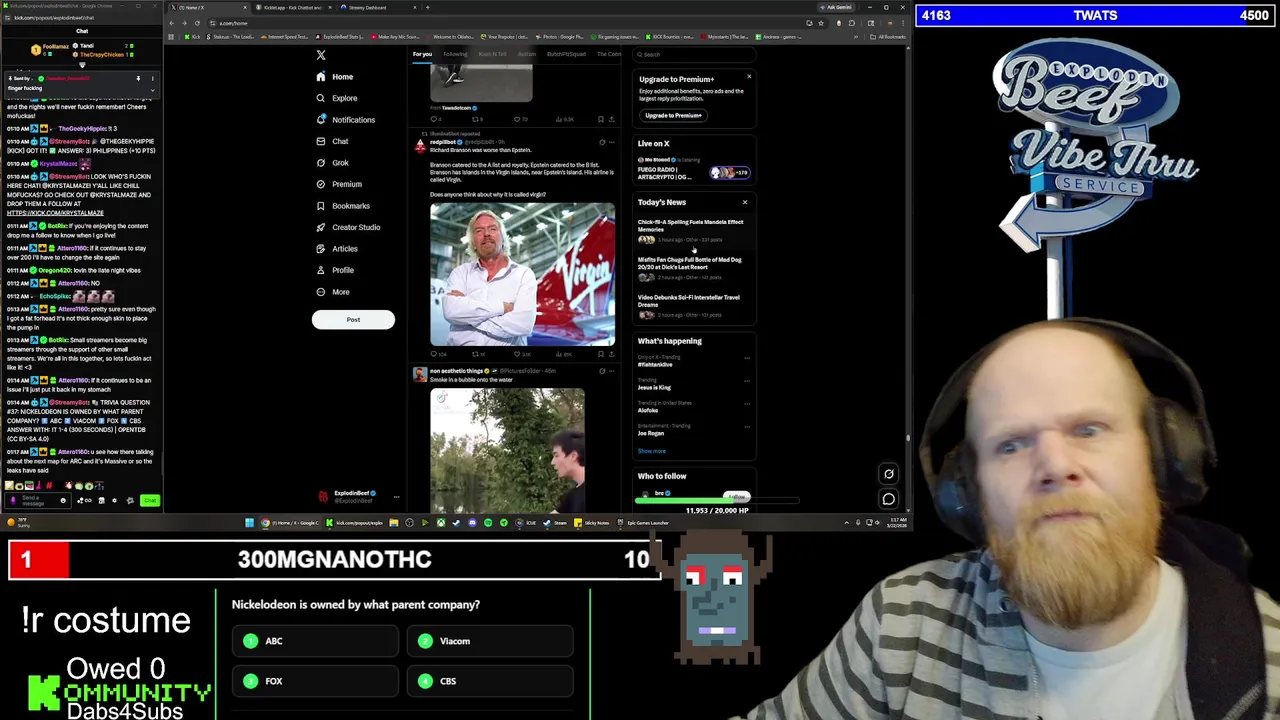The height and width of the screenshot is (720, 1280).
Task: Open more options on redpillbot post
Action: (x=611, y=142)
